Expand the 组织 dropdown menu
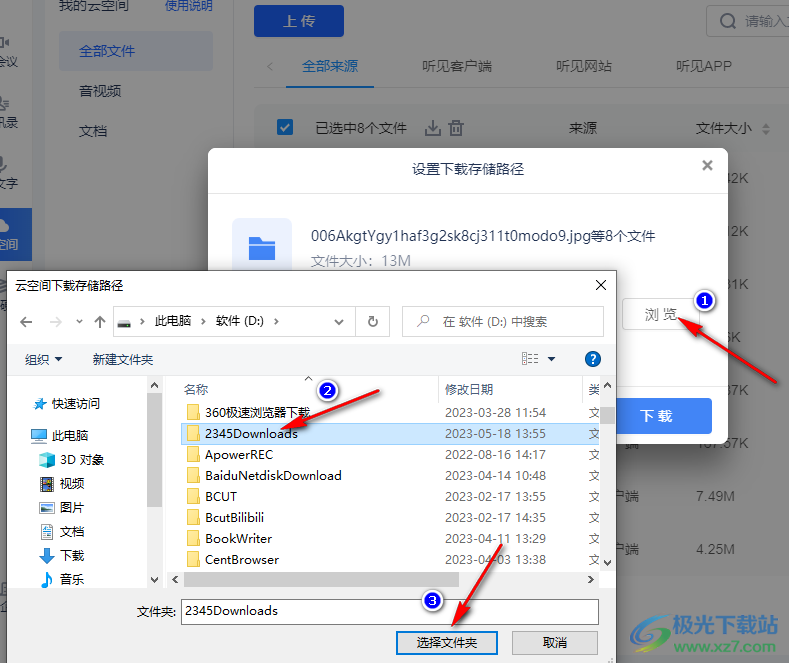 (x=43, y=359)
